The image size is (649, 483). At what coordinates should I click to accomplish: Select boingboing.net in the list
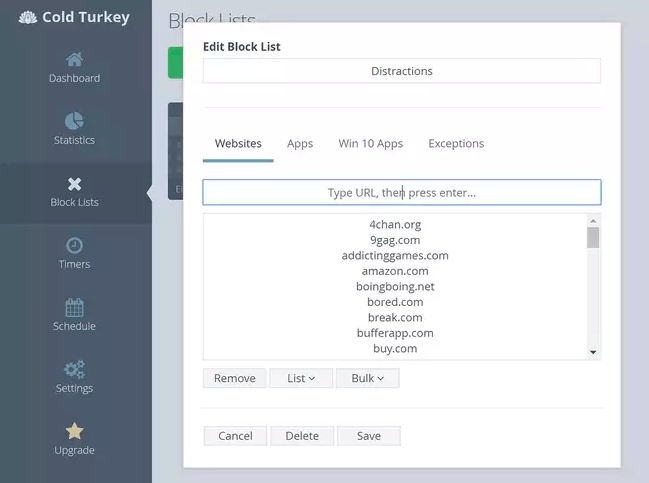point(395,286)
